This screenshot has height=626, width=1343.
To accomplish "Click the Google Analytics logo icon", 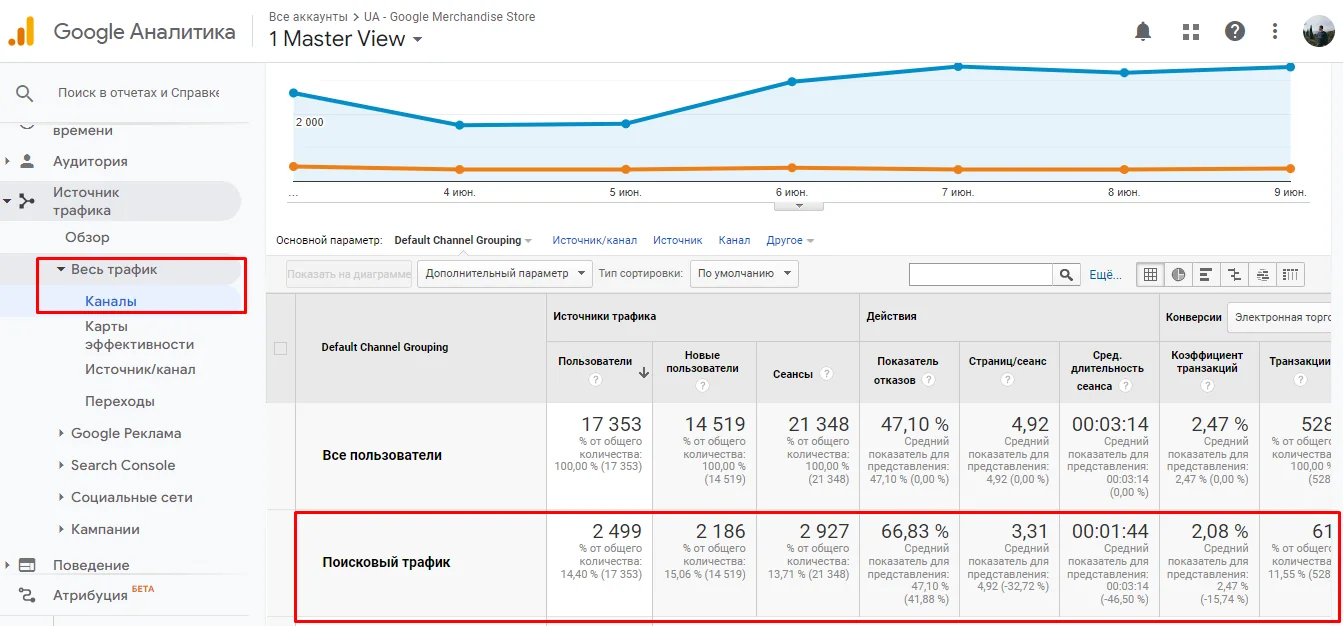I will coord(21,31).
